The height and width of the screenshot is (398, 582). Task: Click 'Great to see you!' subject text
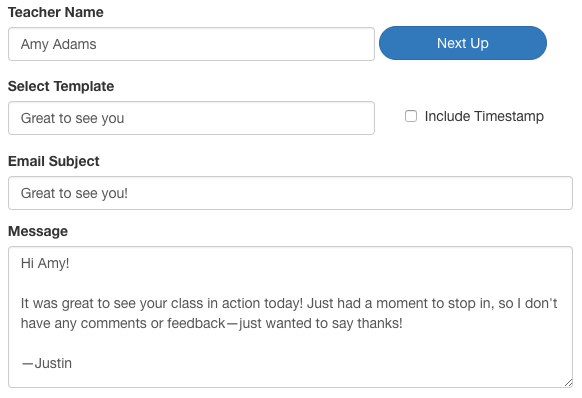click(74, 193)
